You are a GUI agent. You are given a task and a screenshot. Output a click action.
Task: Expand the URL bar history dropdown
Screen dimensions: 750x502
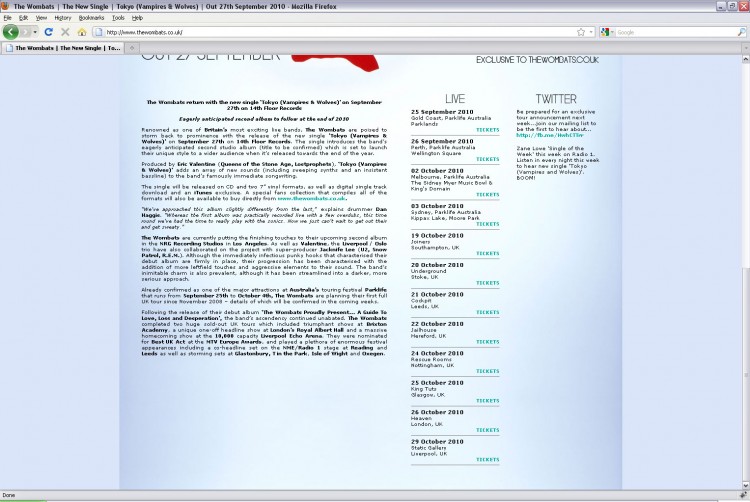(x=591, y=32)
